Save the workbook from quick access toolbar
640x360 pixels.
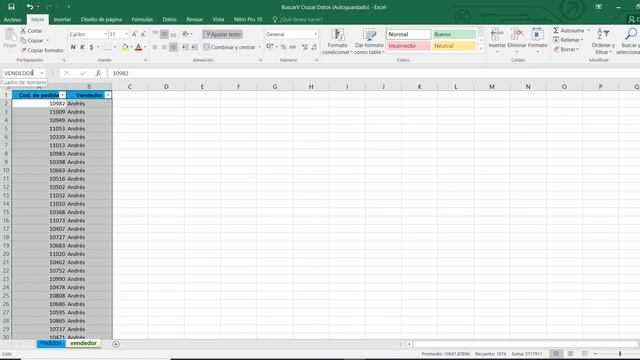coord(11,7)
